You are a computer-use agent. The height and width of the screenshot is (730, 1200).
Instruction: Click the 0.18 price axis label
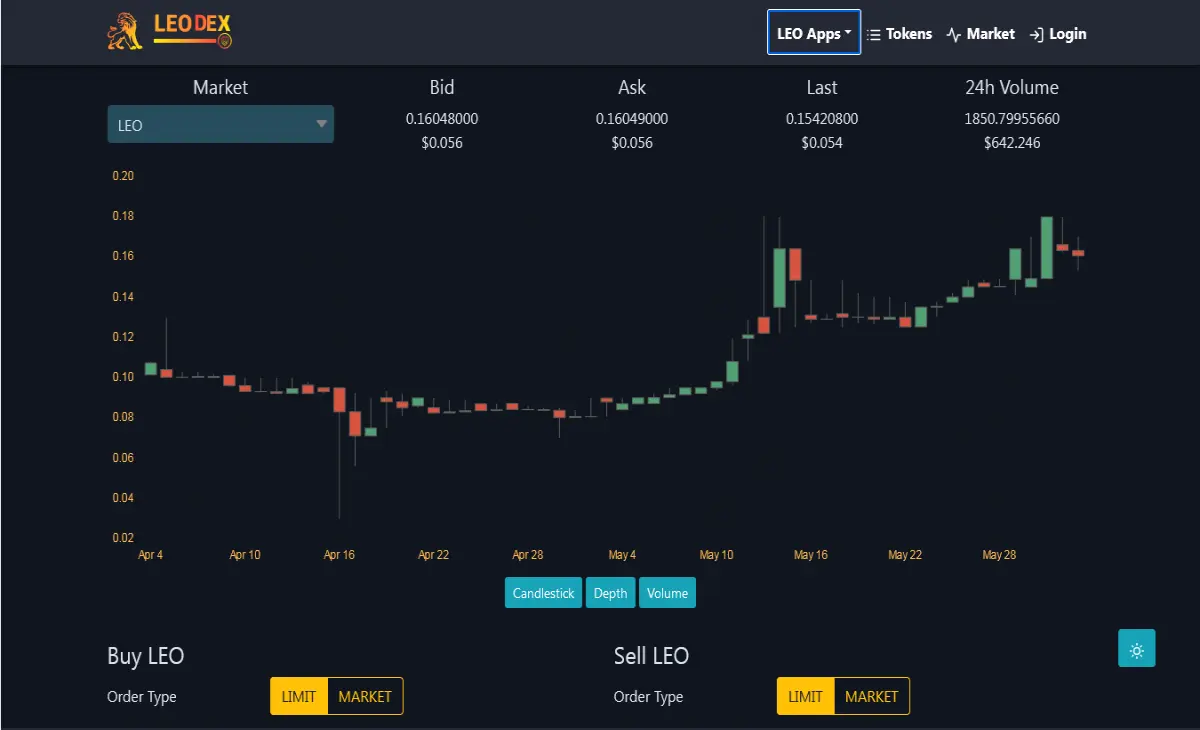[x=123, y=216]
